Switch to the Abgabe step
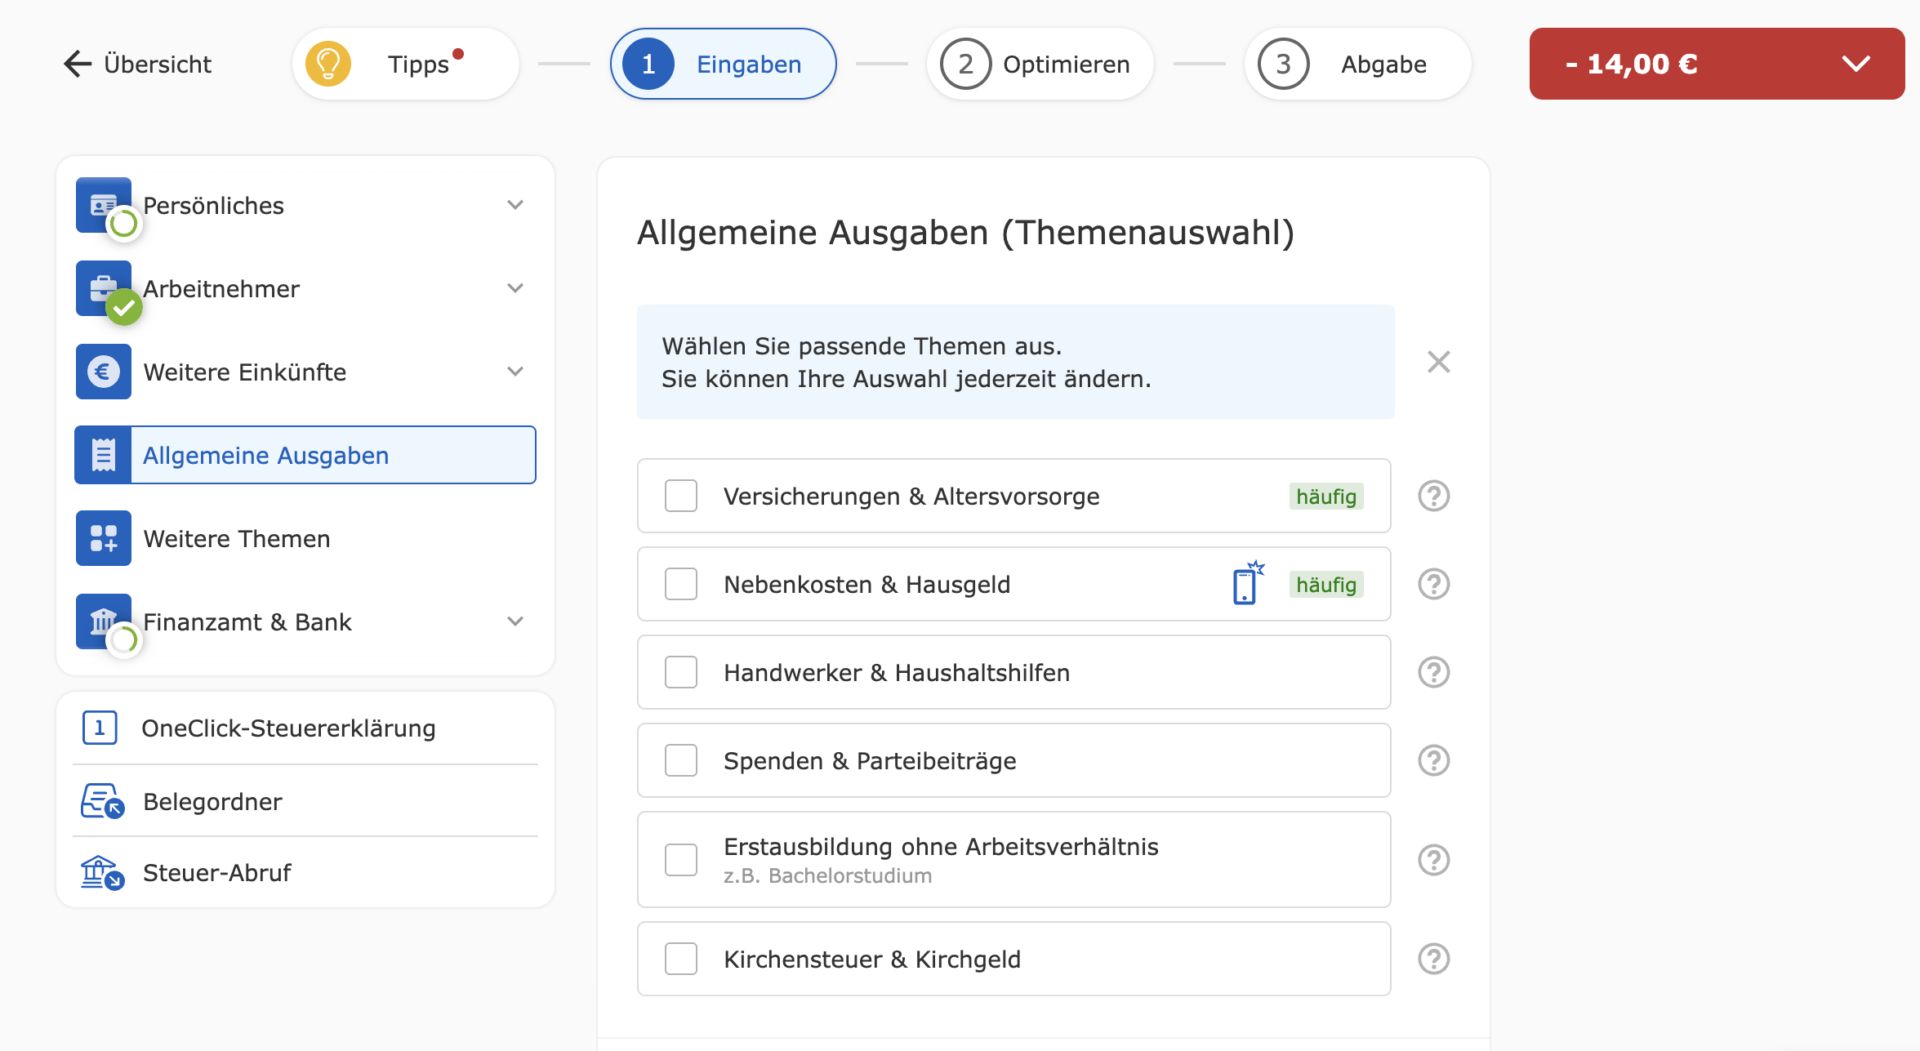Image resolution: width=1920 pixels, height=1051 pixels. pos(1357,64)
